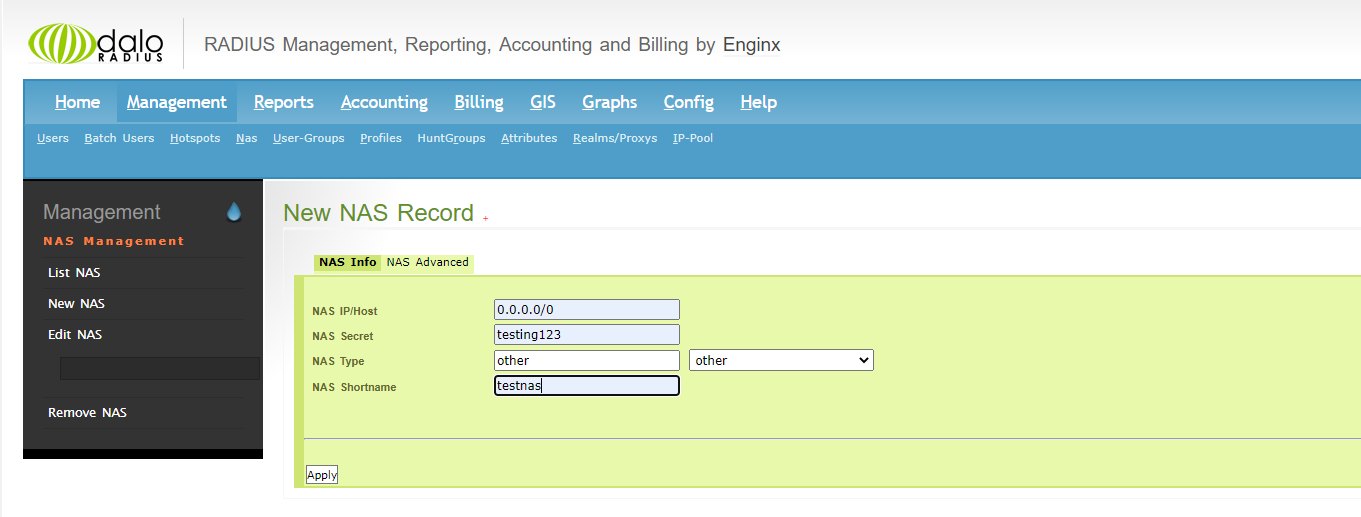Click the Edit NAS sidebar search box
1361x517 pixels.
[159, 368]
